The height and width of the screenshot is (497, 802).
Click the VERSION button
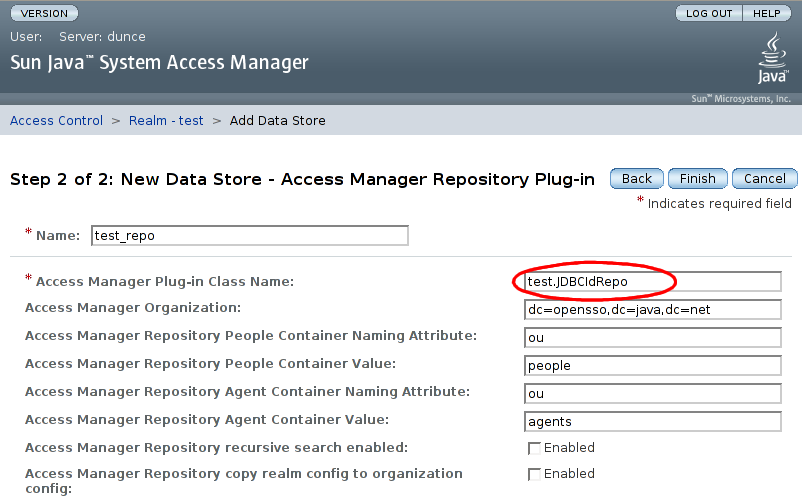(44, 13)
